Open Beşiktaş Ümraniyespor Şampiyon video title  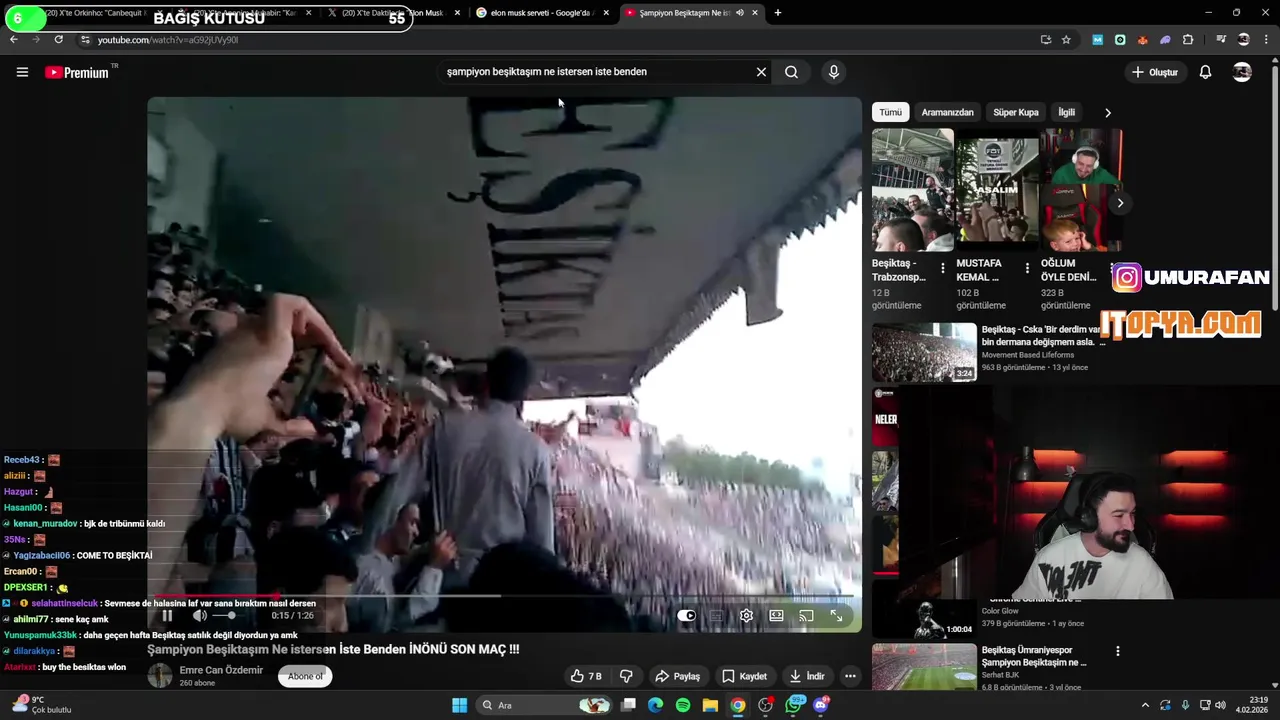coord(1034,656)
